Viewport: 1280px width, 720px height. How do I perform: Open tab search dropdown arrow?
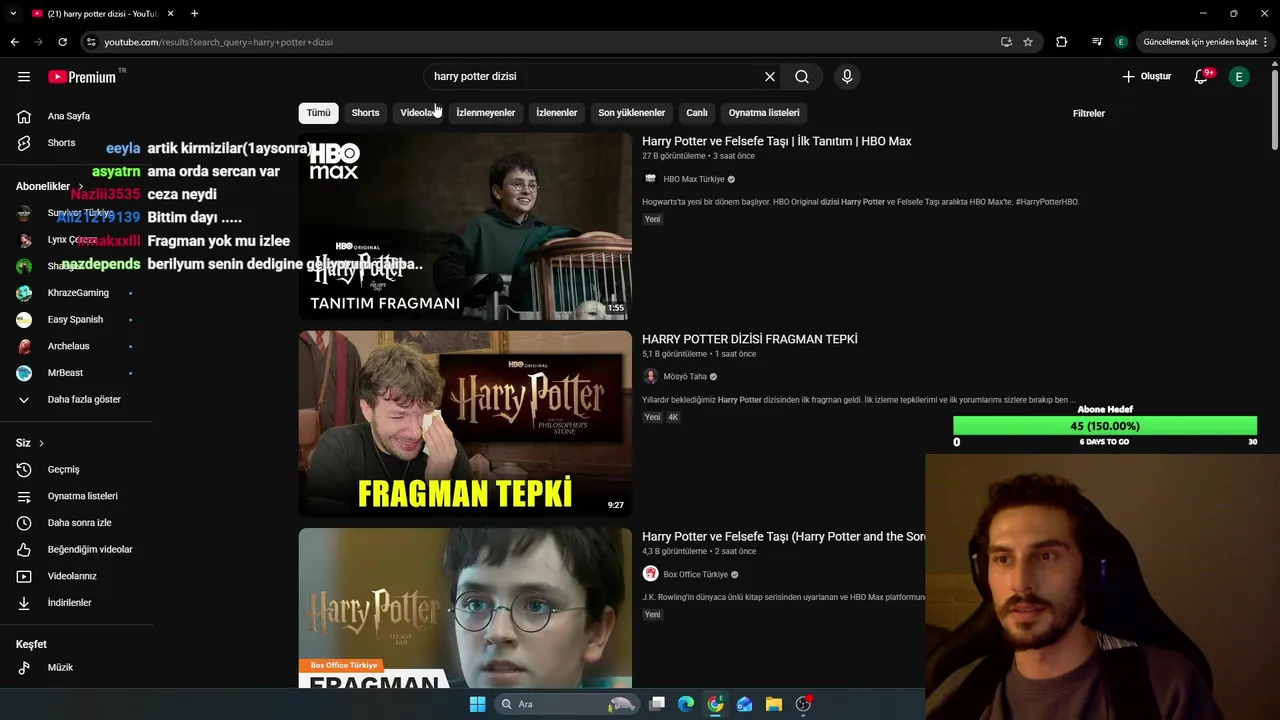point(13,14)
